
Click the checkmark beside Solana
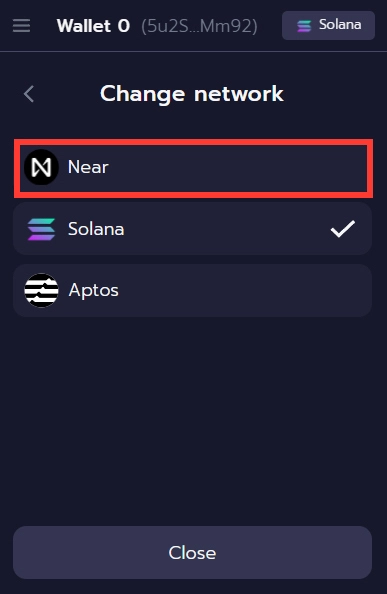coord(343,229)
